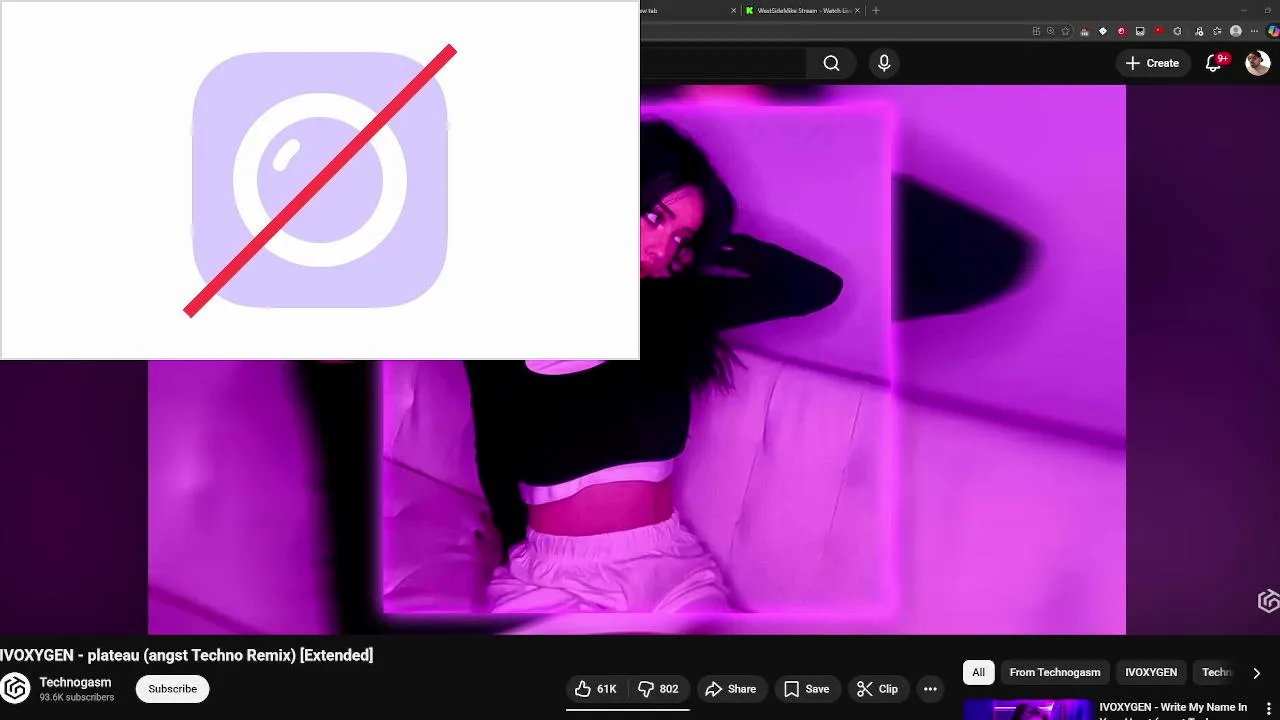Viewport: 1280px width, 720px height.
Task: Click the 93.6K subscribers text
Action: pos(77,697)
